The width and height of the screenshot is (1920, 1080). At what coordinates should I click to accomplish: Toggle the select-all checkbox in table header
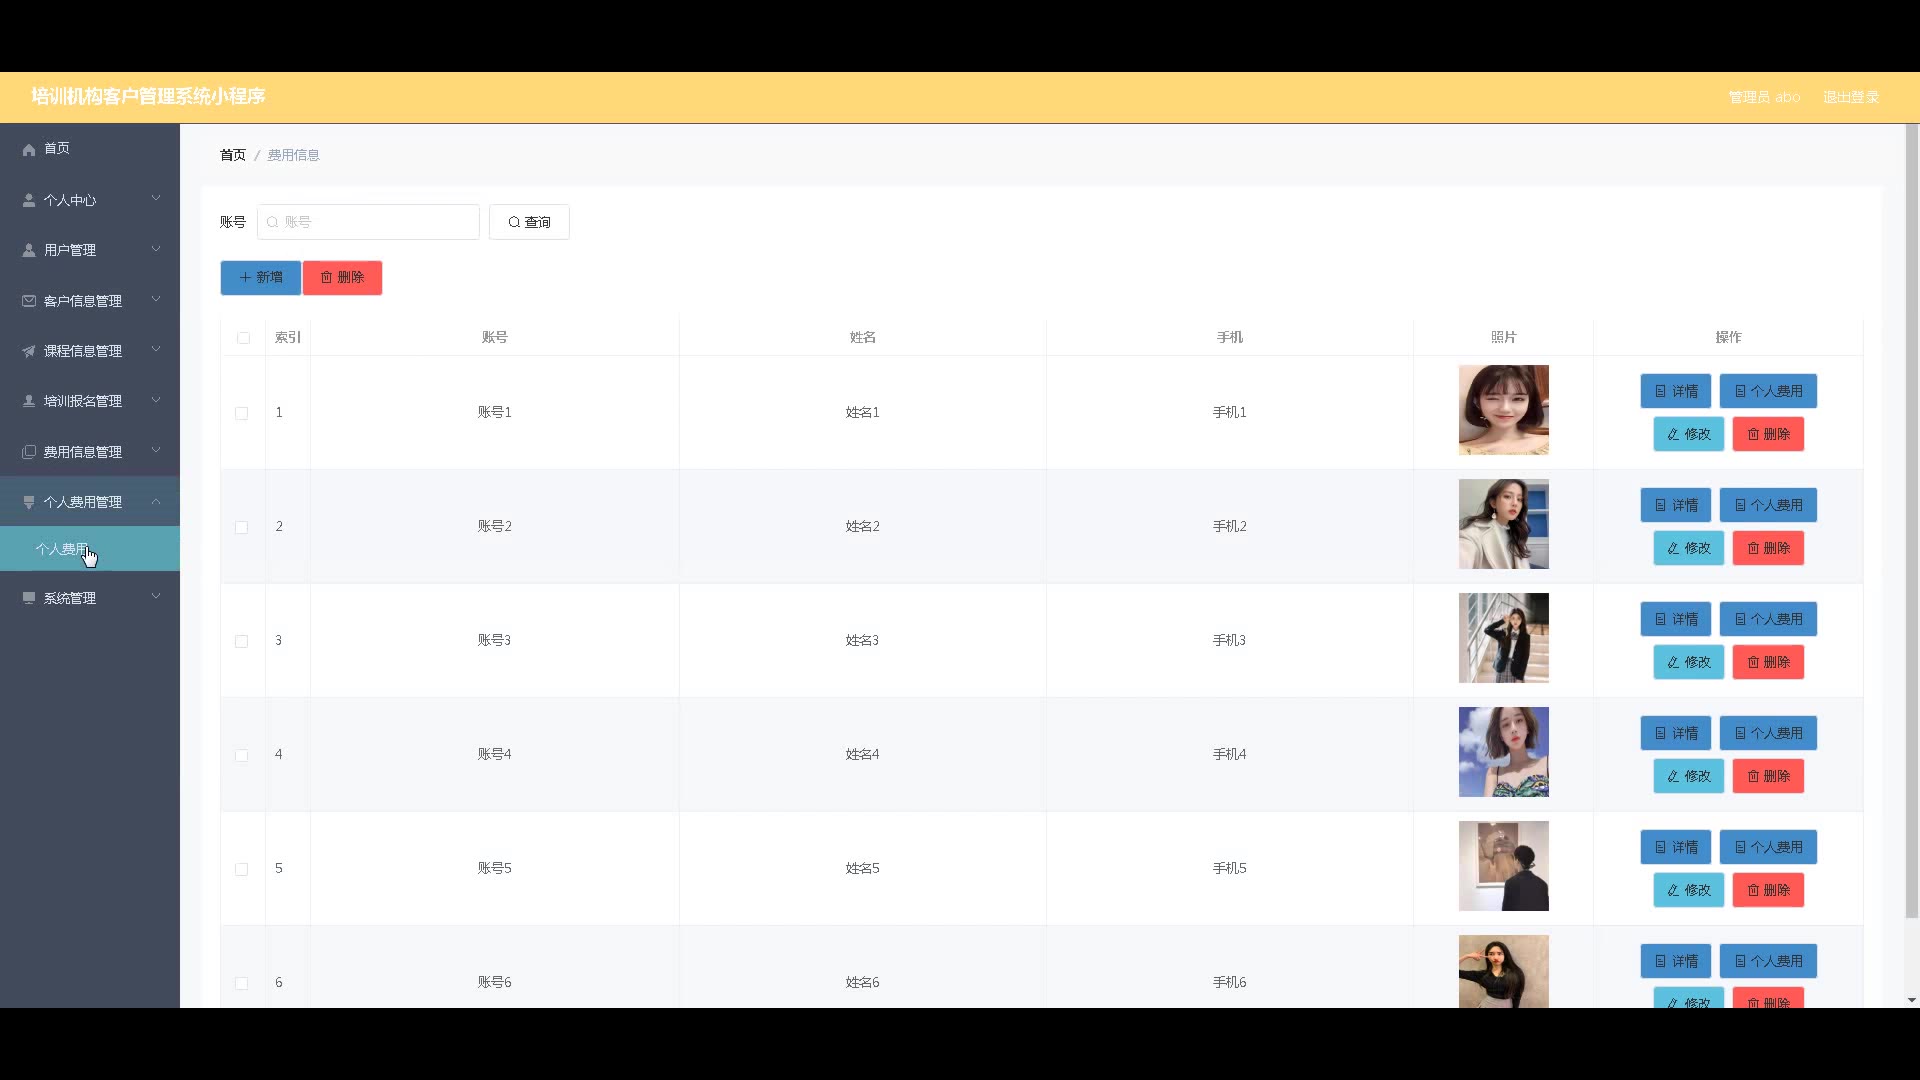pyautogui.click(x=243, y=338)
